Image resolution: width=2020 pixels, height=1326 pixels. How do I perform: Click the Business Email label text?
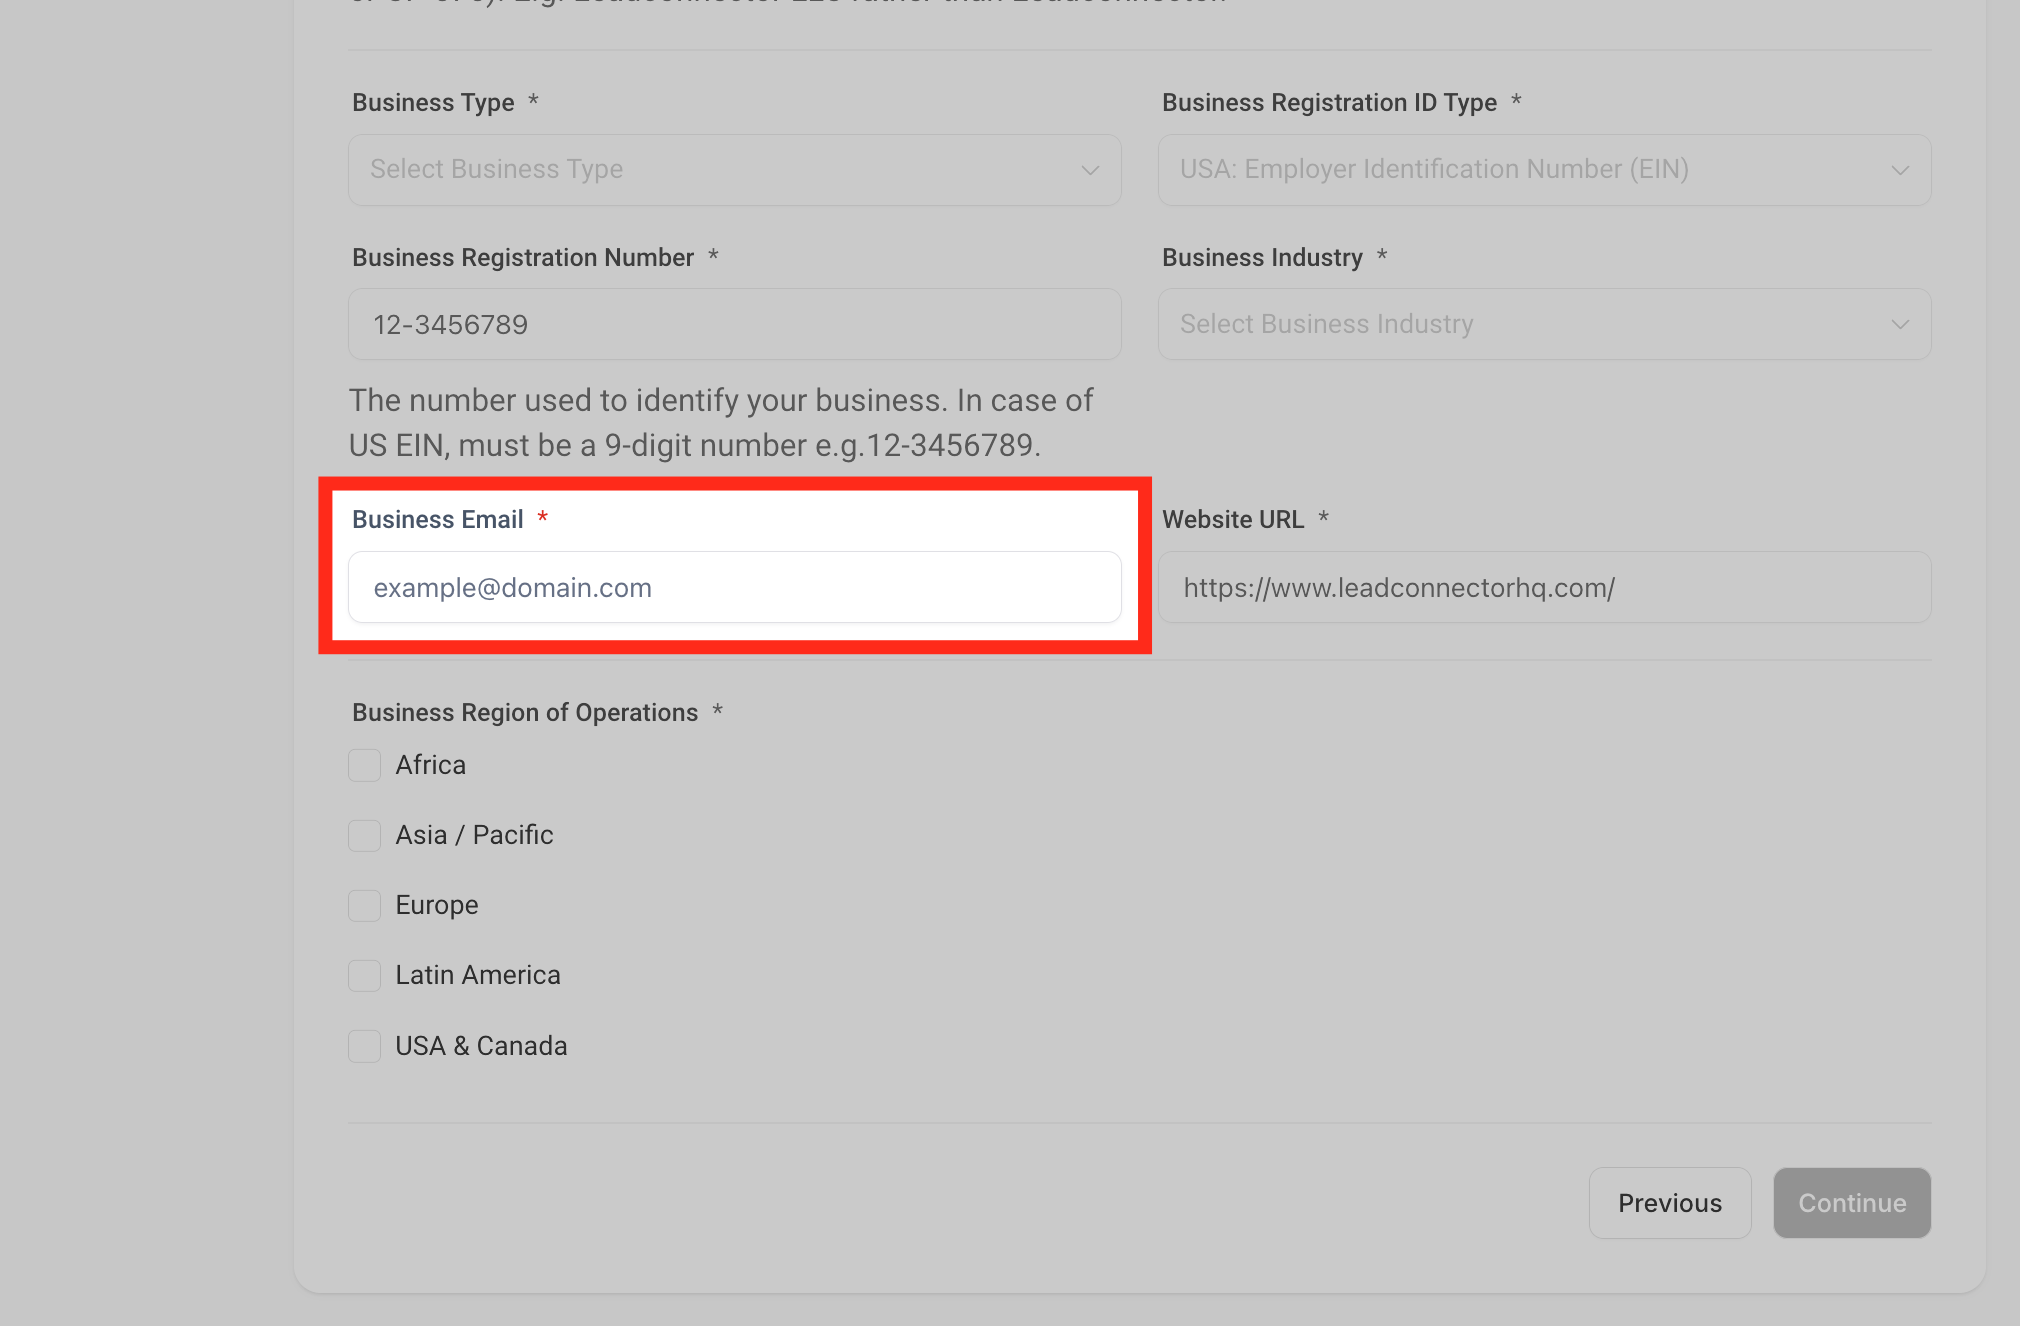[437, 519]
